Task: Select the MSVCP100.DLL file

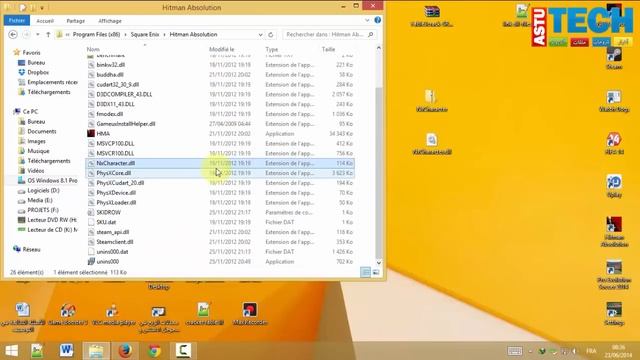Action: [115, 144]
